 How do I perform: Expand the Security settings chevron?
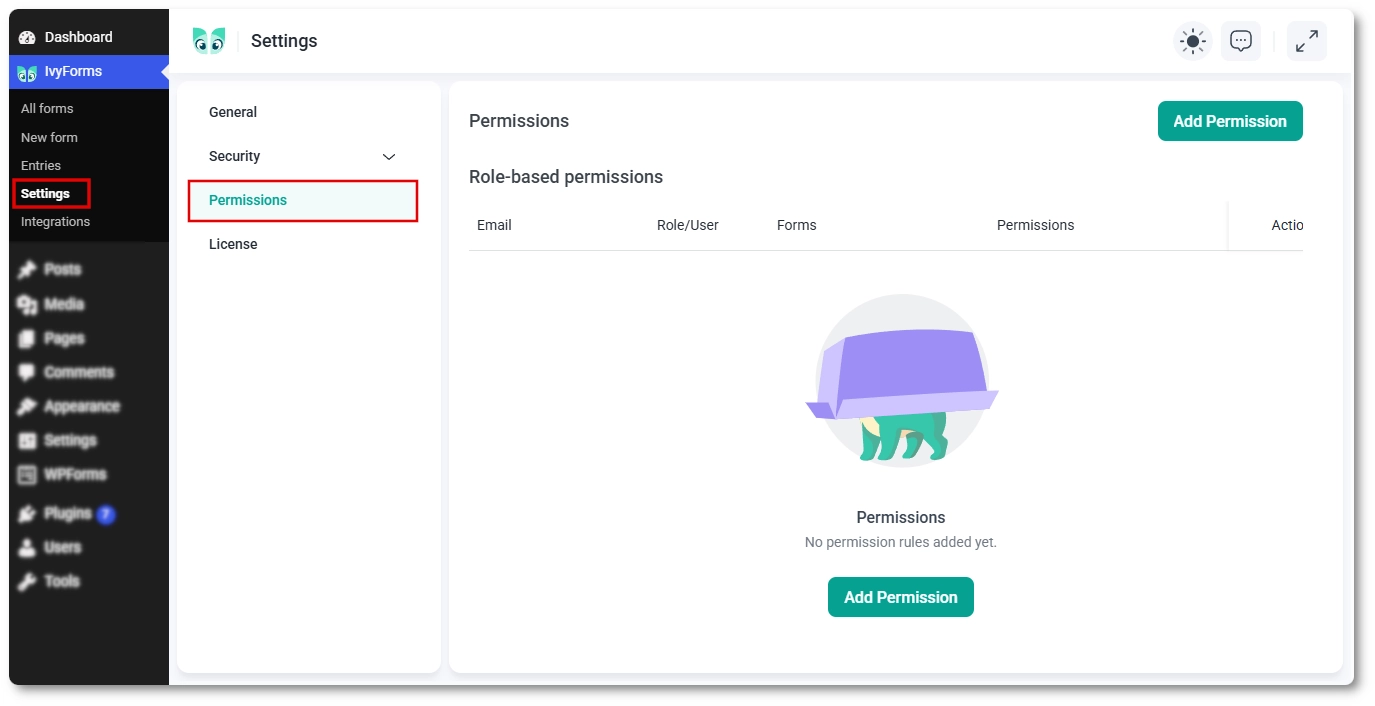[x=389, y=157]
